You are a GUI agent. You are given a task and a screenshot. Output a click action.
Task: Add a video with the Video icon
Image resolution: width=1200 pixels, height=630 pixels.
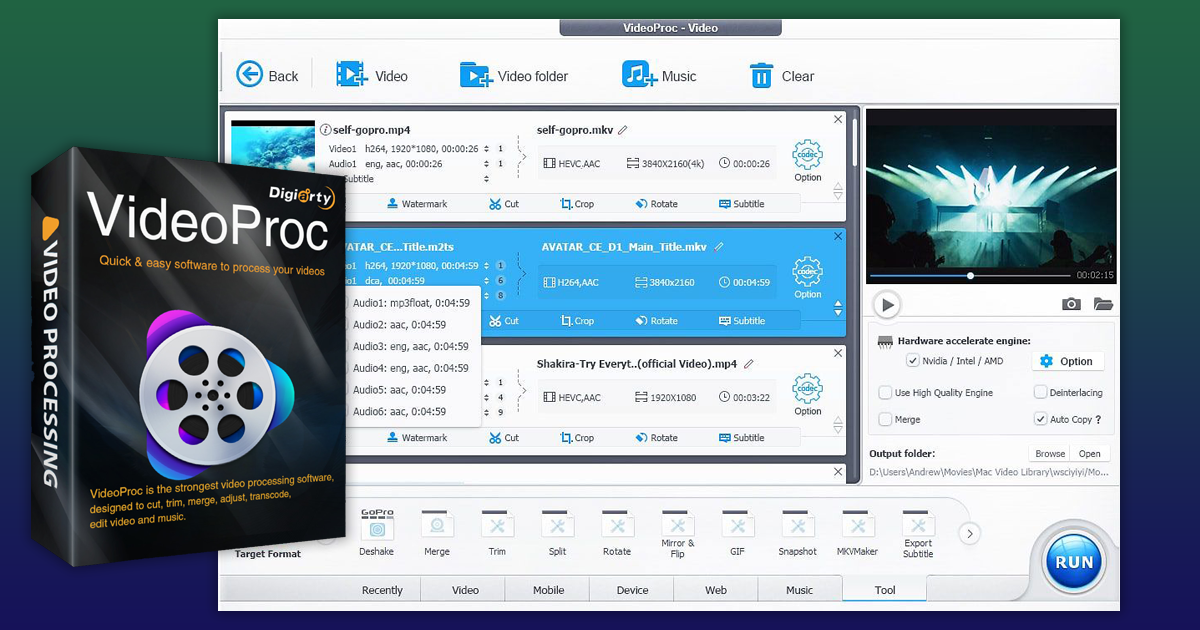coord(352,75)
